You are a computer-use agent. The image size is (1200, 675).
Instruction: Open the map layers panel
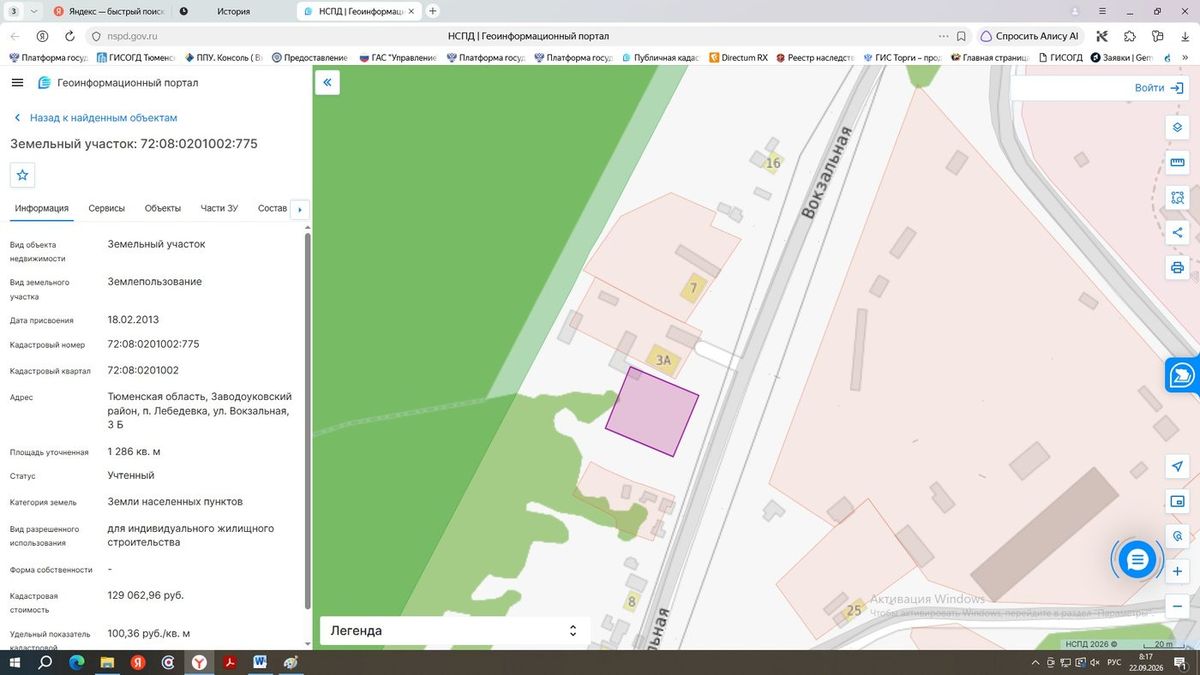1177,128
